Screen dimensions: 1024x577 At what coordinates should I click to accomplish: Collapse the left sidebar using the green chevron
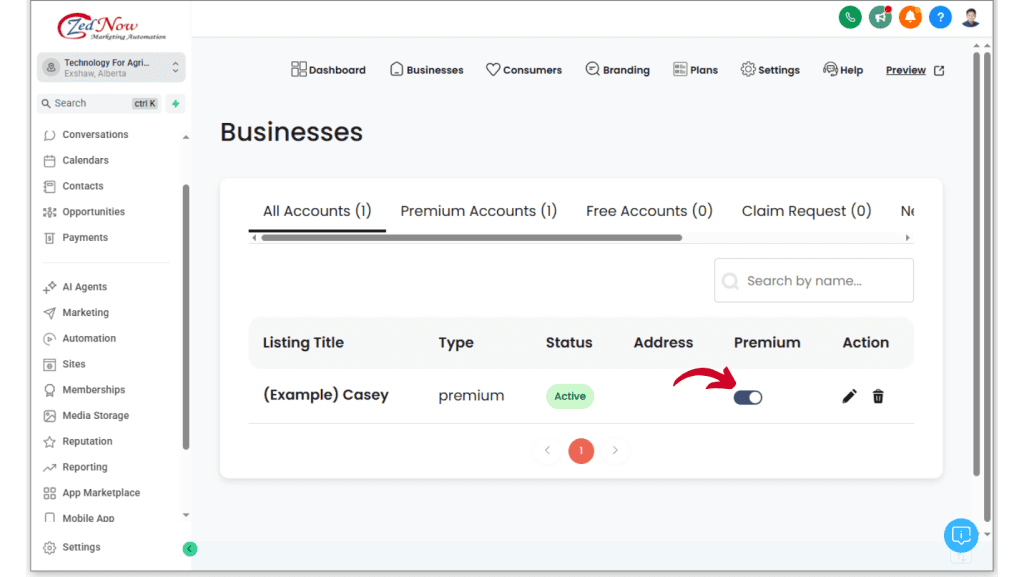190,548
